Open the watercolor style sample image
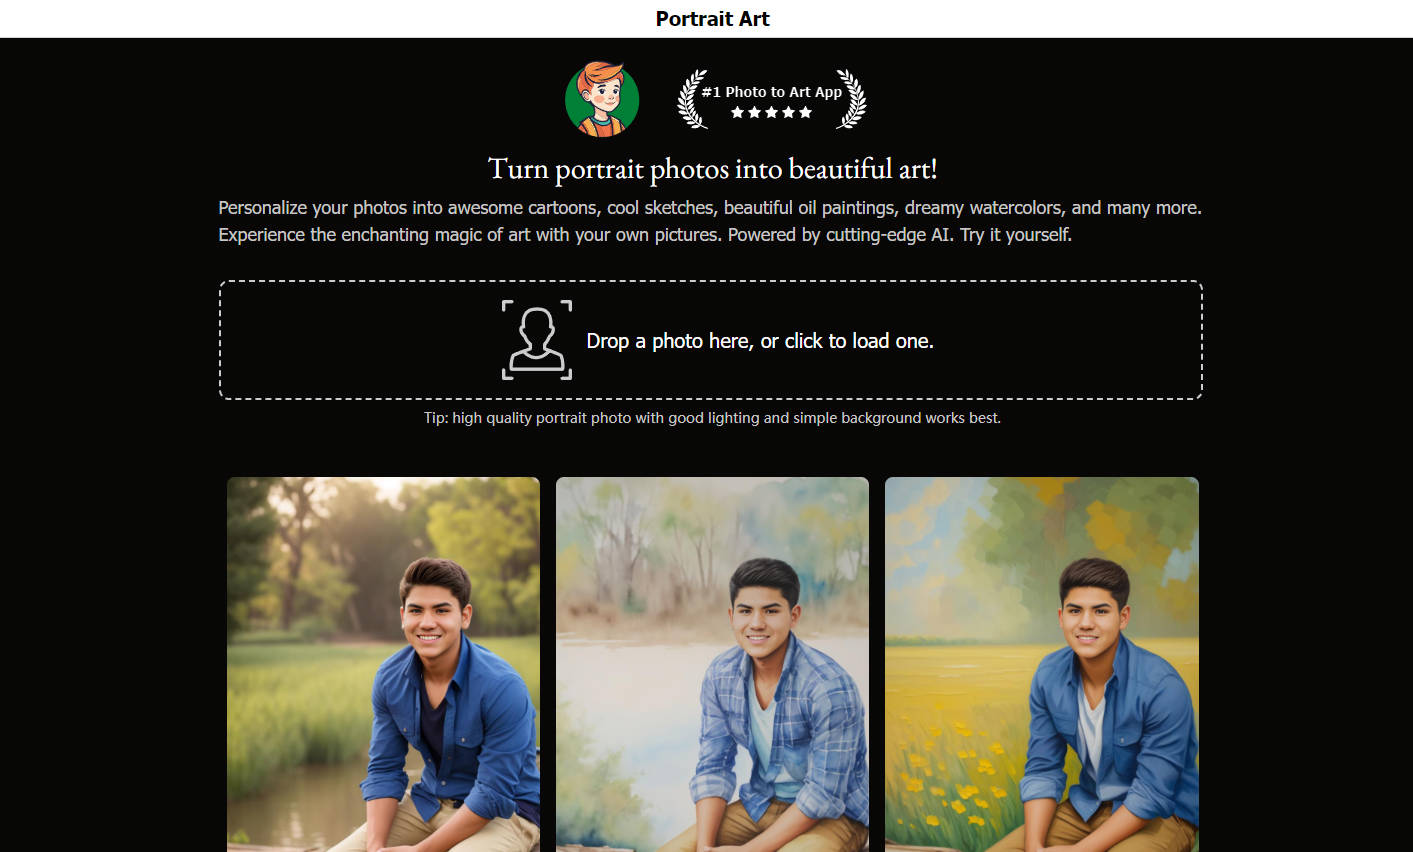Image resolution: width=1413 pixels, height=852 pixels. 712,664
